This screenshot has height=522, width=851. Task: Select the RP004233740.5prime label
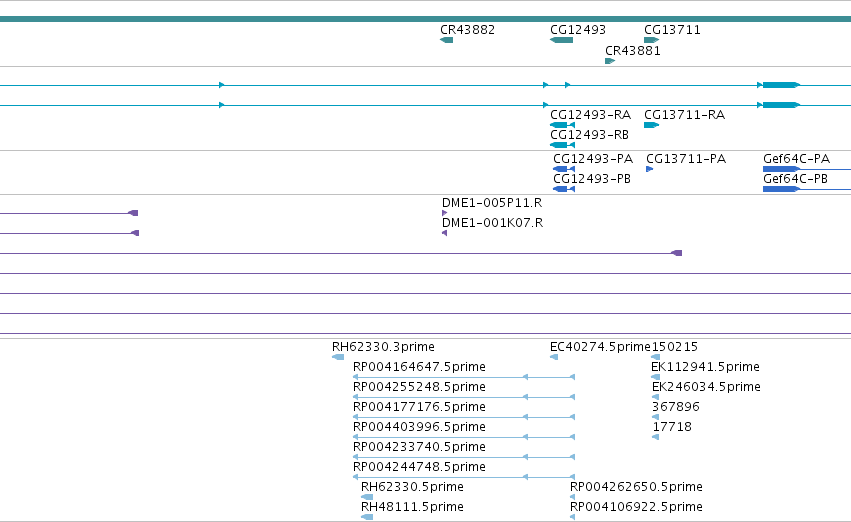click(x=419, y=447)
